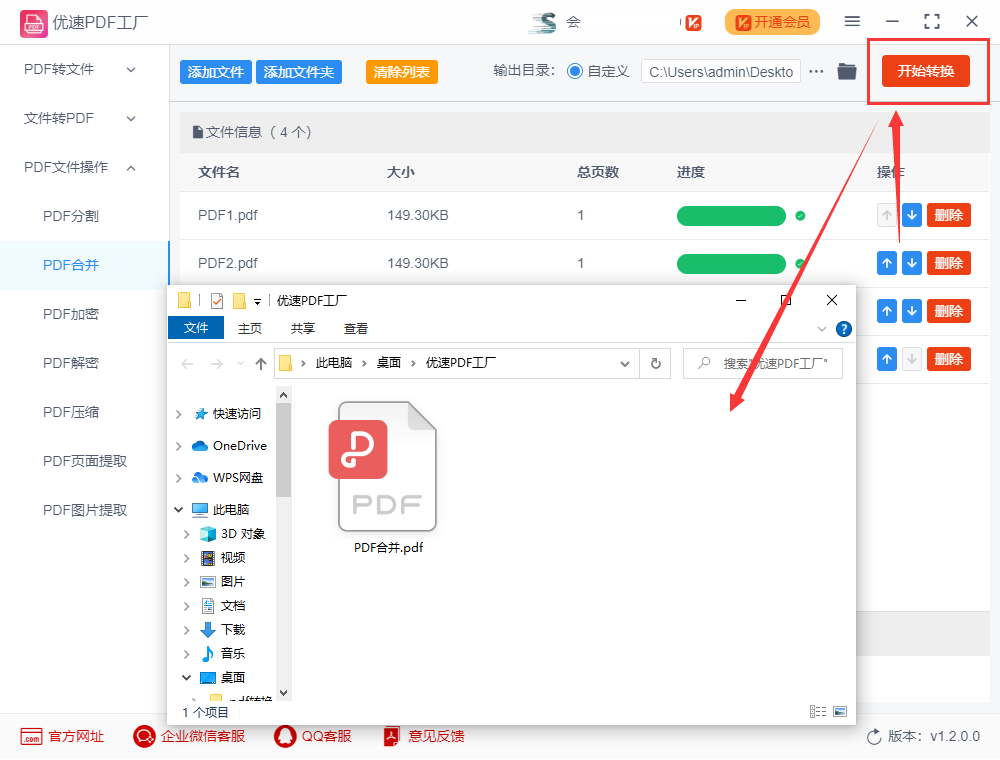
Task: Switch to the 查看 tab in Explorer
Action: coord(356,328)
